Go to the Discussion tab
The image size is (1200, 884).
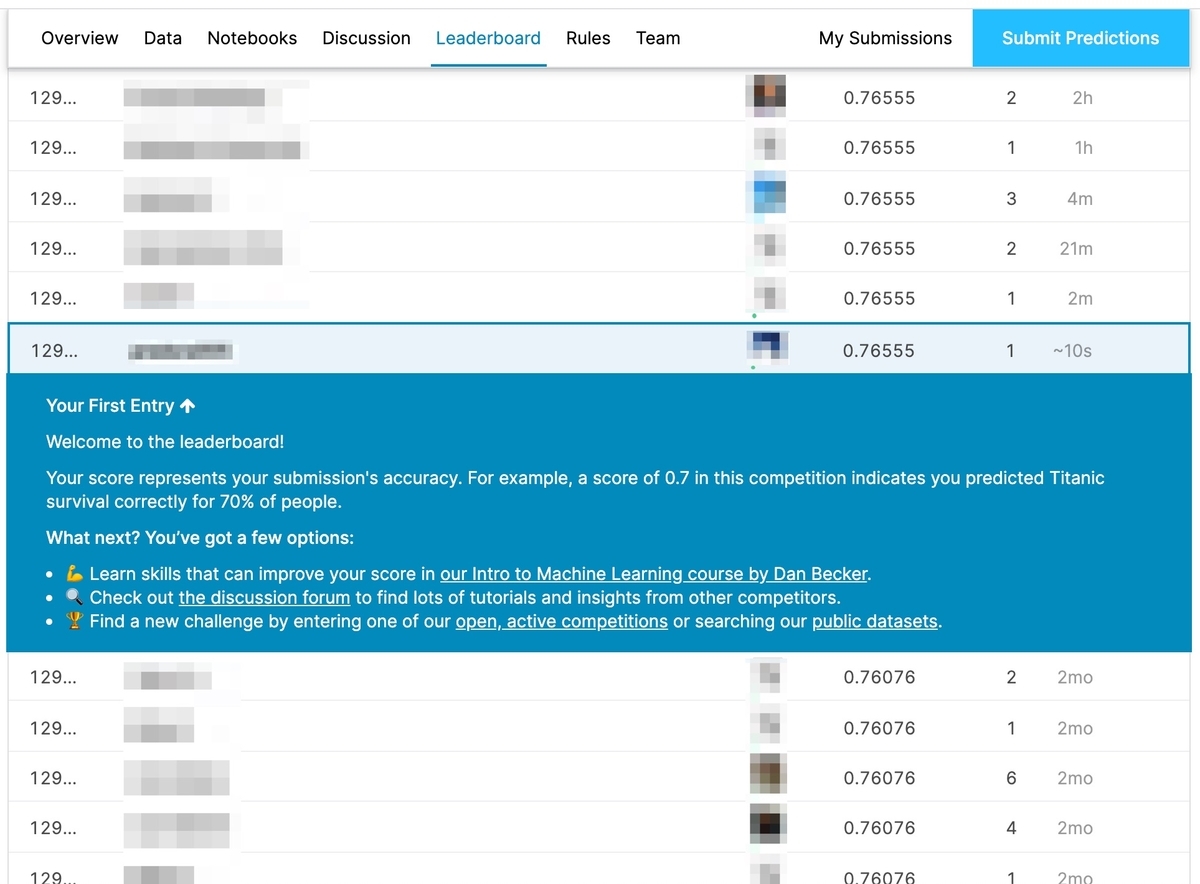click(366, 38)
